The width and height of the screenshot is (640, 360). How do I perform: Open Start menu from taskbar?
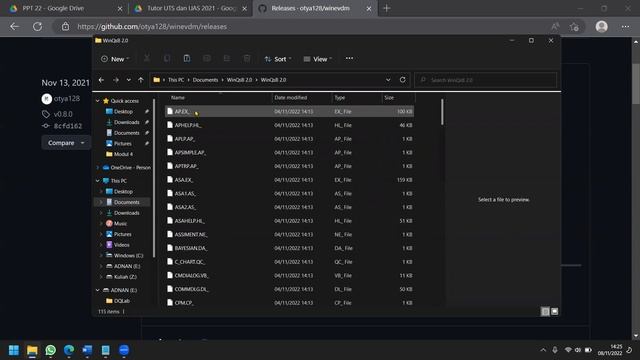tap(14, 350)
